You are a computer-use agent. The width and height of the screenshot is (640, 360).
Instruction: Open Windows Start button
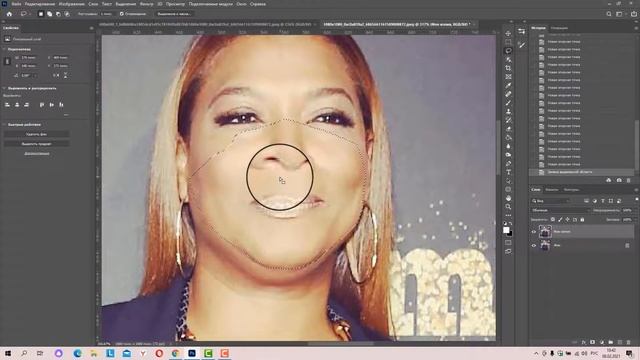coord(7,353)
